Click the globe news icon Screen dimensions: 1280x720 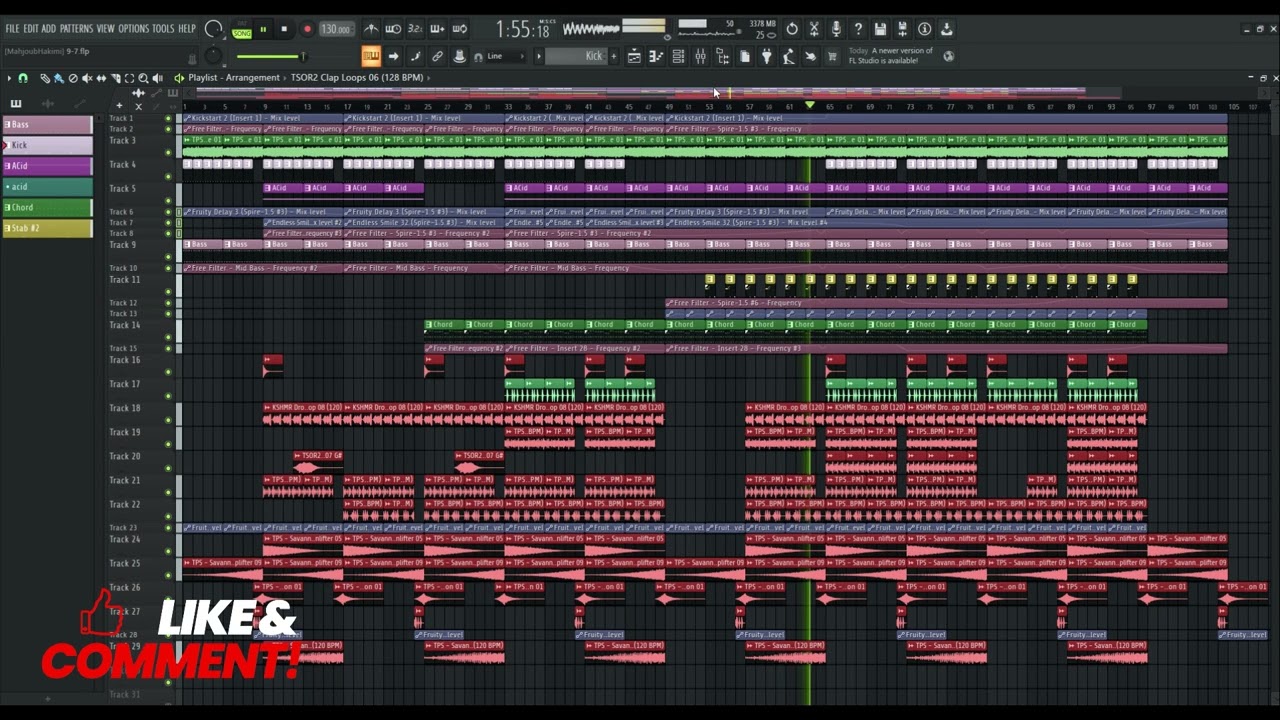(x=948, y=56)
